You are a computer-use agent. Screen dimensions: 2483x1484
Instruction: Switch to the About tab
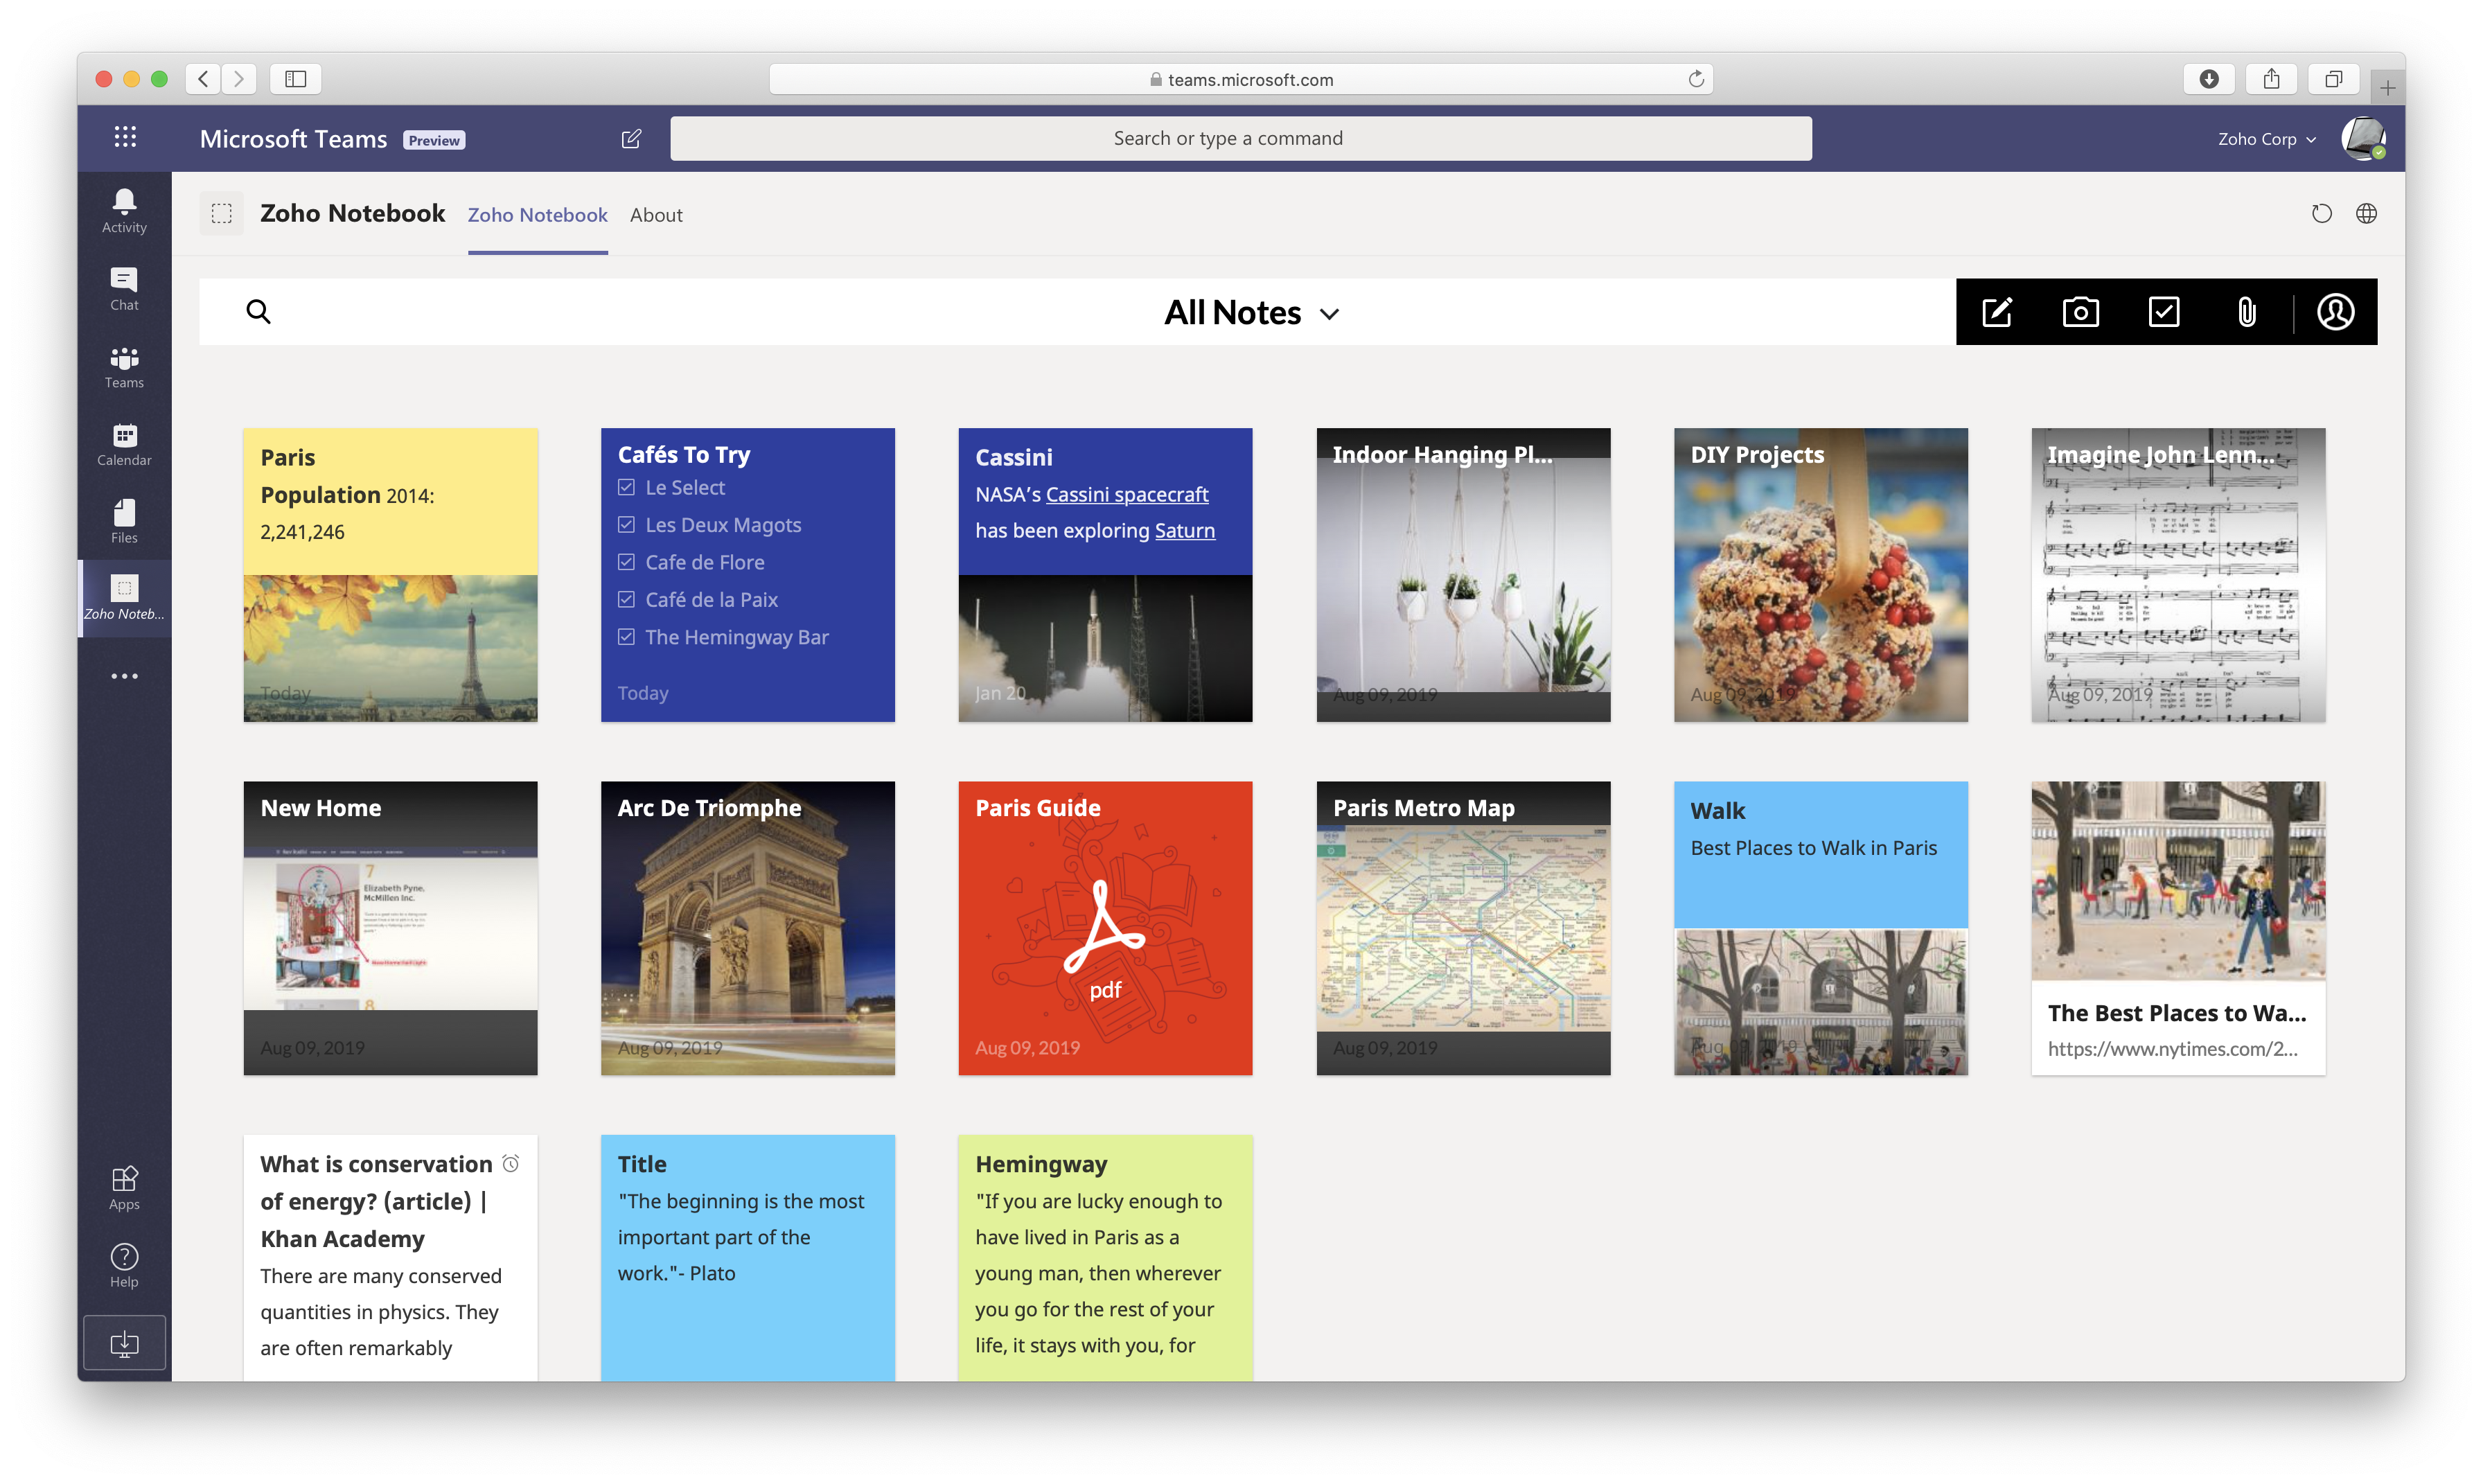pyautogui.click(x=656, y=215)
